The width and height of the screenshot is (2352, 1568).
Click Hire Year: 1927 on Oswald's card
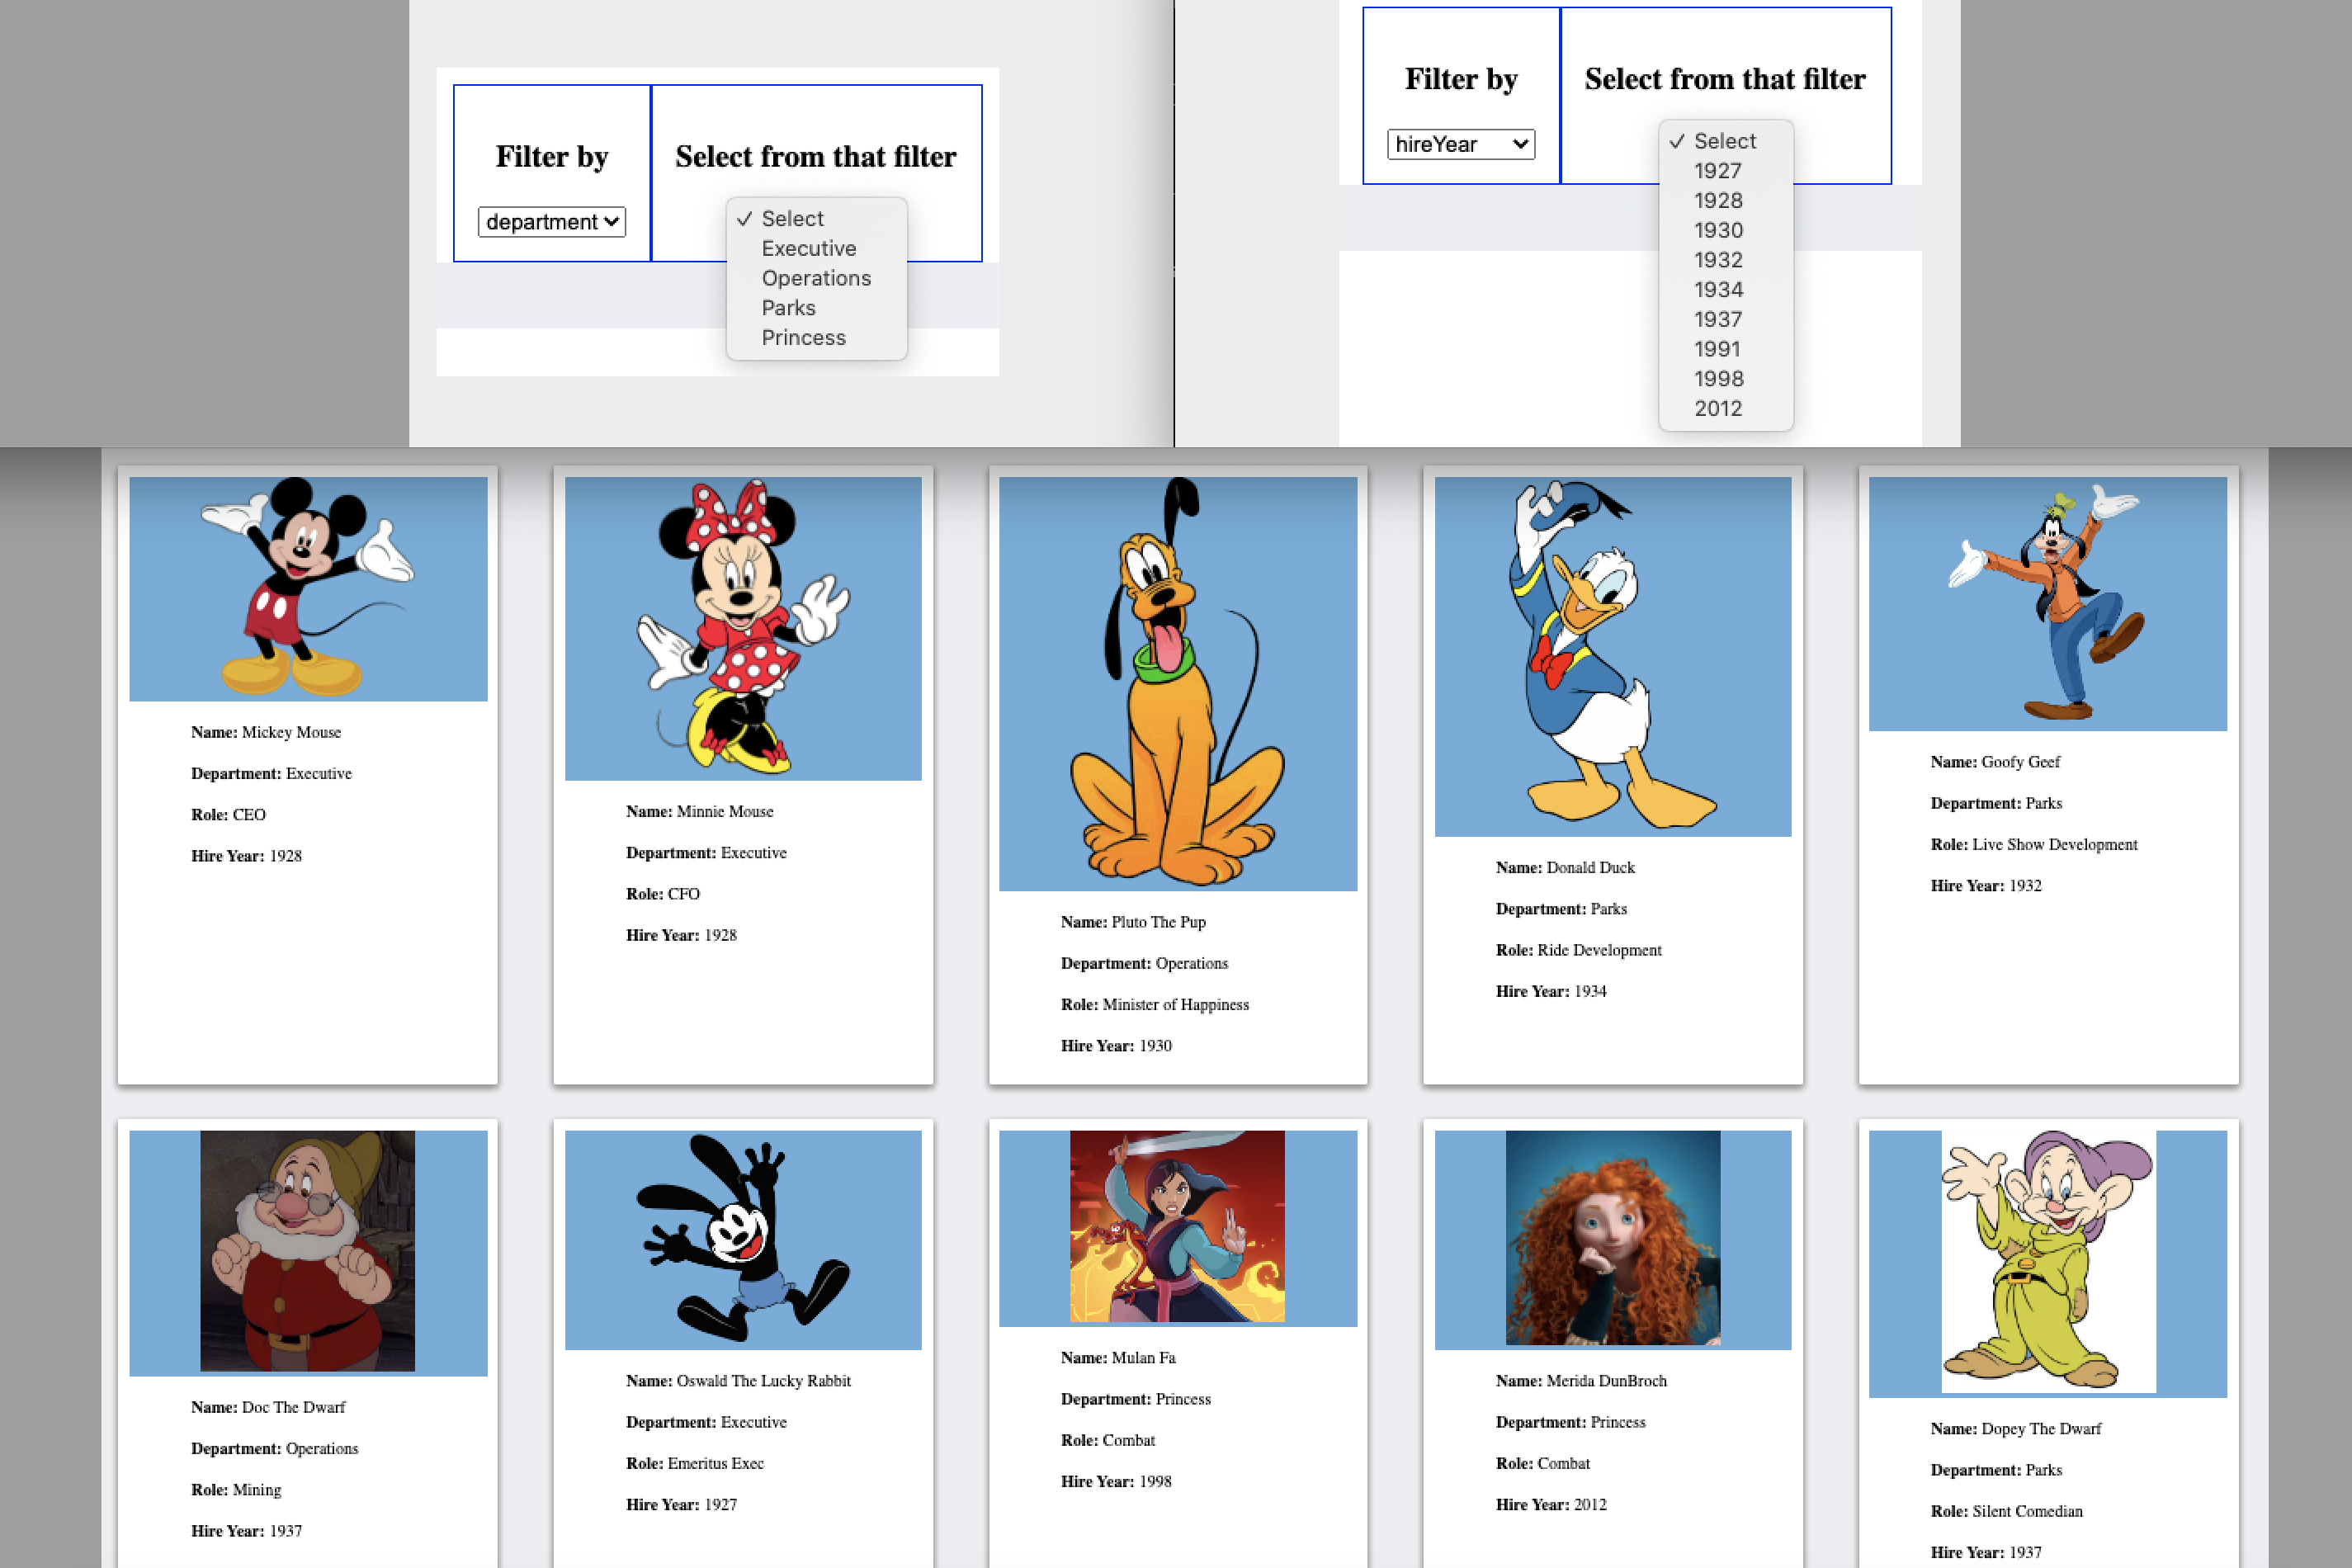click(x=681, y=1505)
